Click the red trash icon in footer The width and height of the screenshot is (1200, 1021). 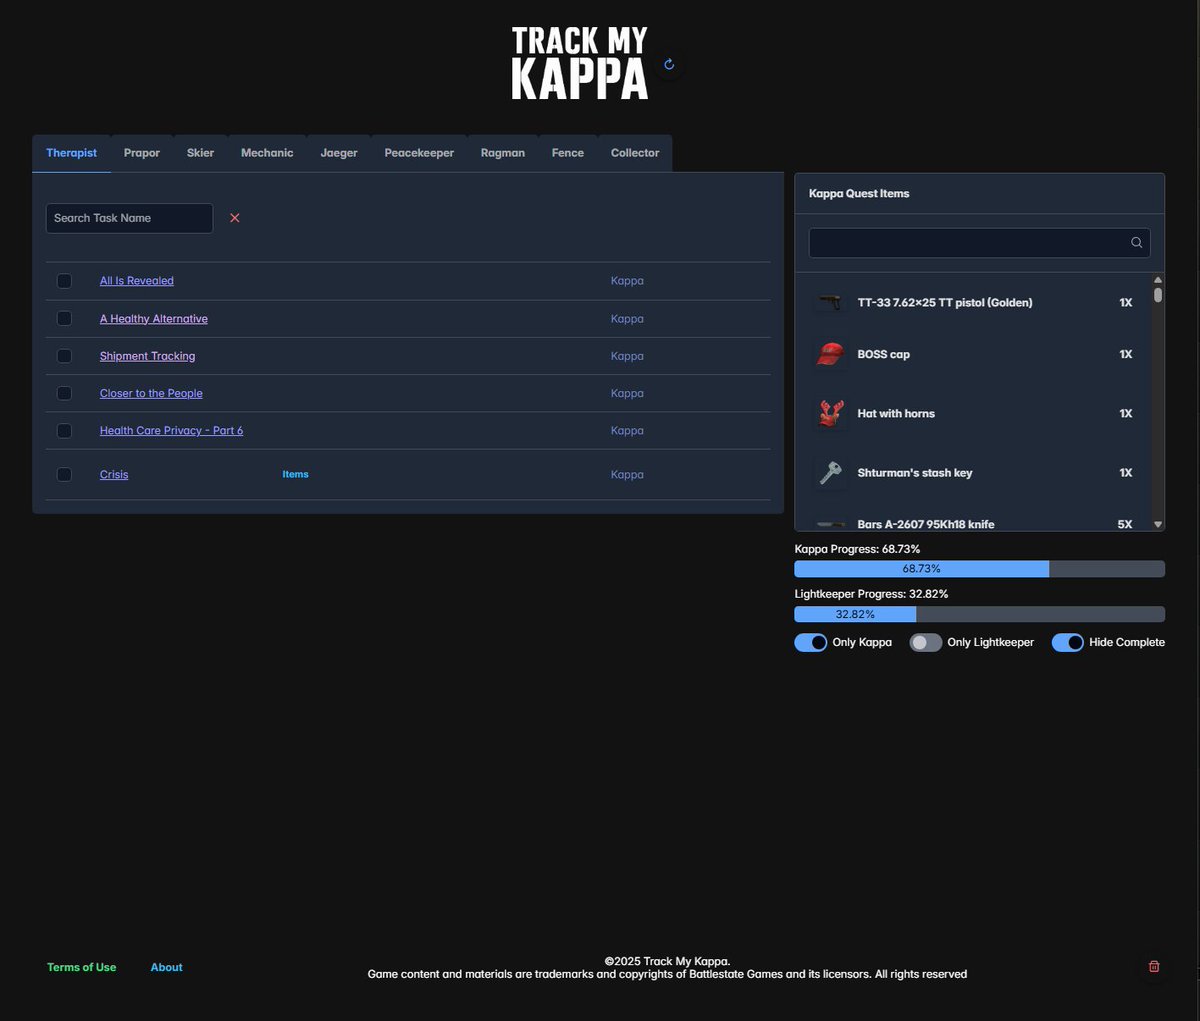tap(1154, 967)
